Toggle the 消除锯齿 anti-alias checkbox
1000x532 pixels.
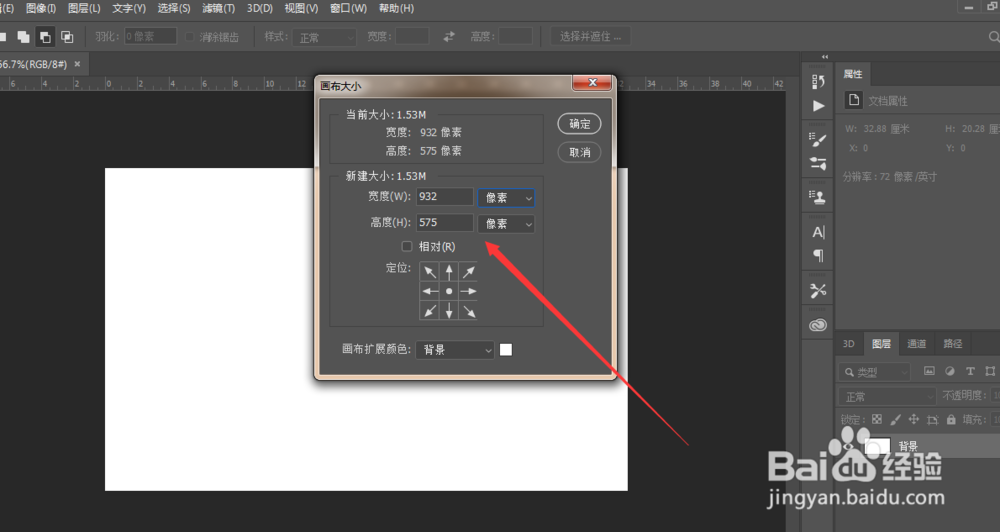coord(189,37)
